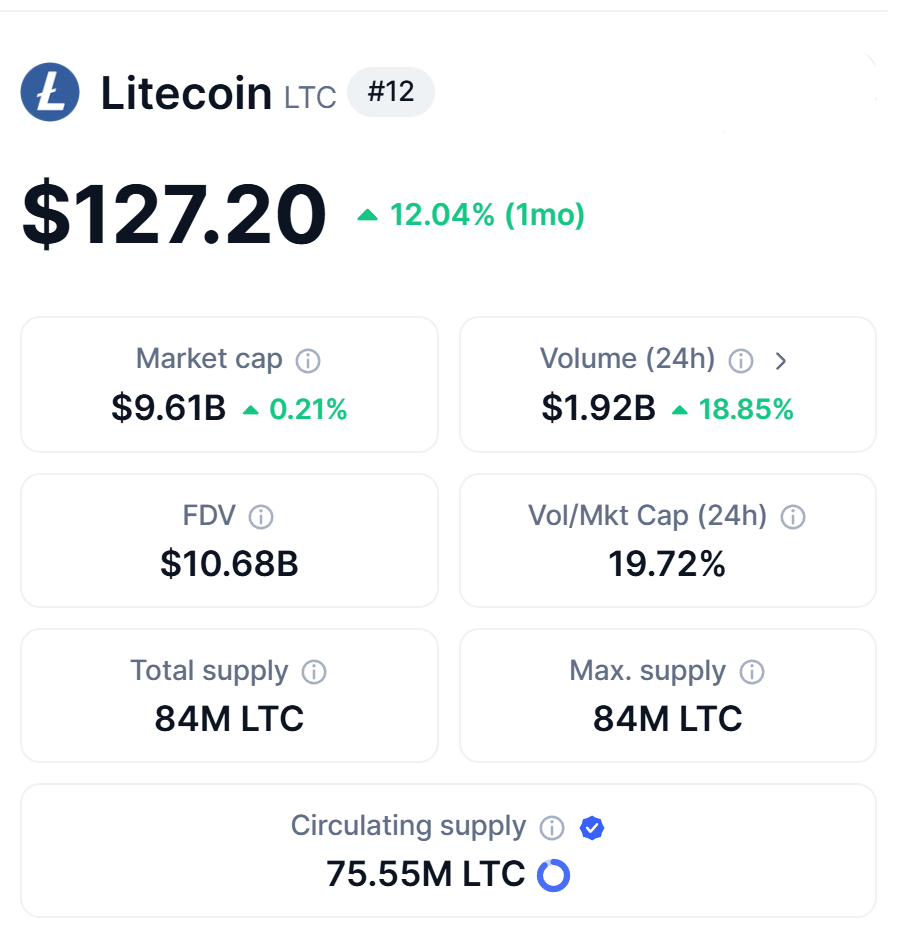Expand Volume (24h) details chevron
This screenshot has width=912, height=942.
781,361
